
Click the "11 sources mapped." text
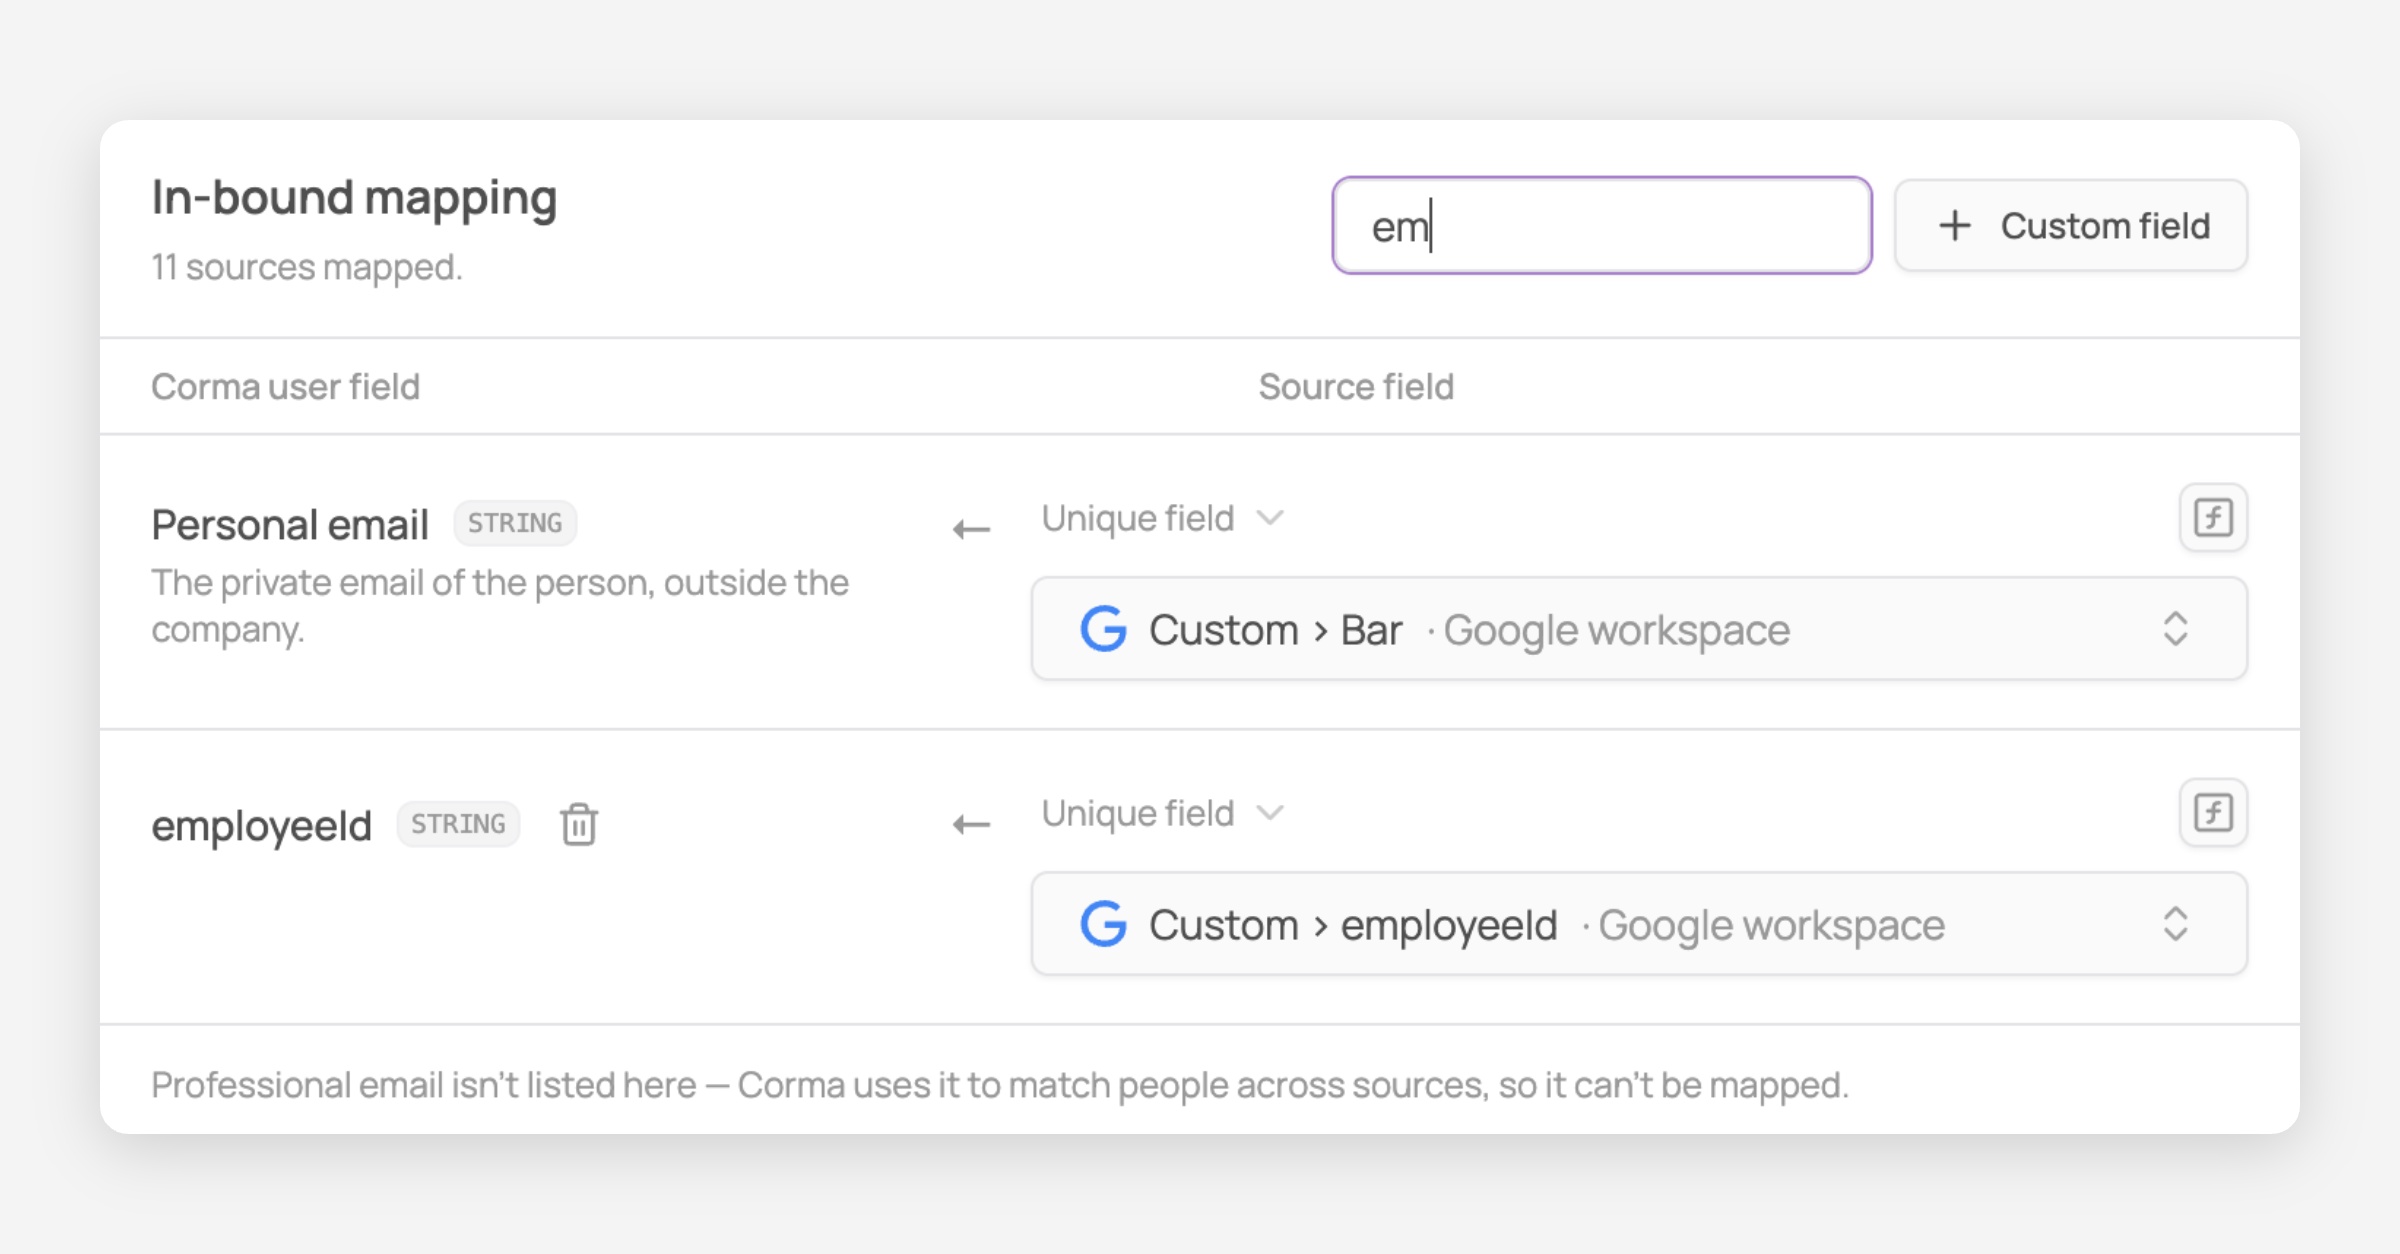[306, 267]
